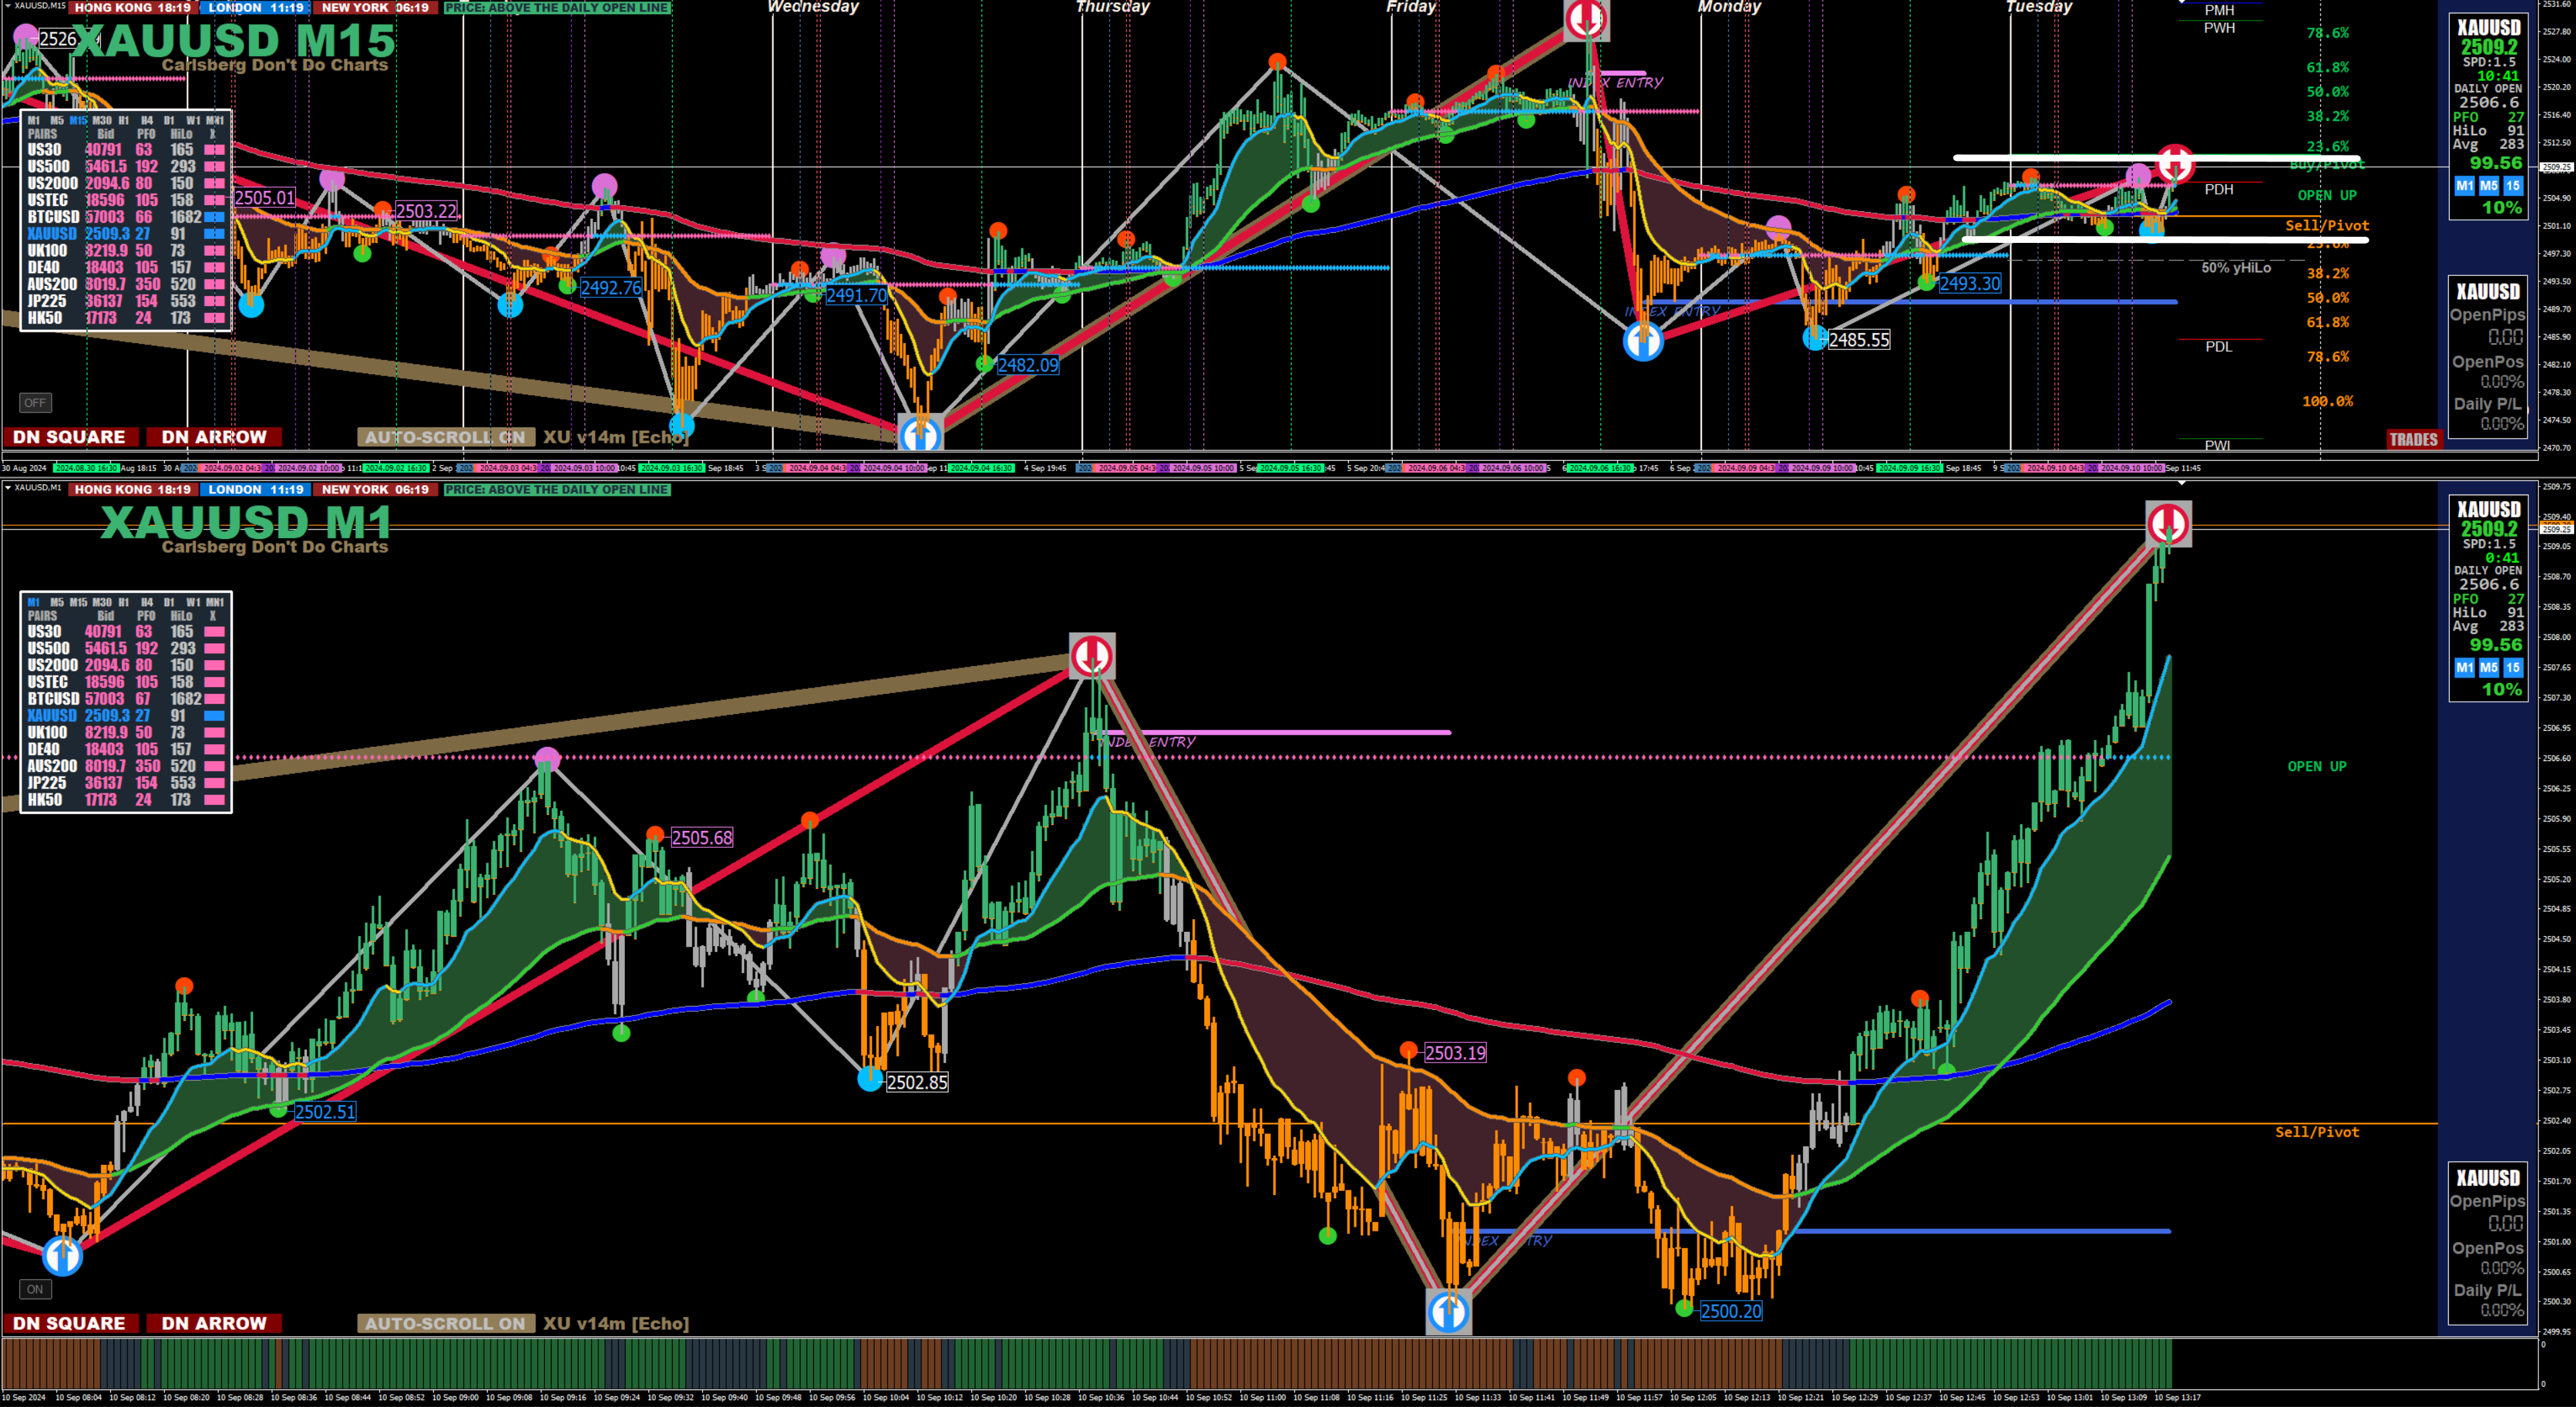
Task: Click red down-arrow marker at M1 chart top-right
Action: [2168, 523]
